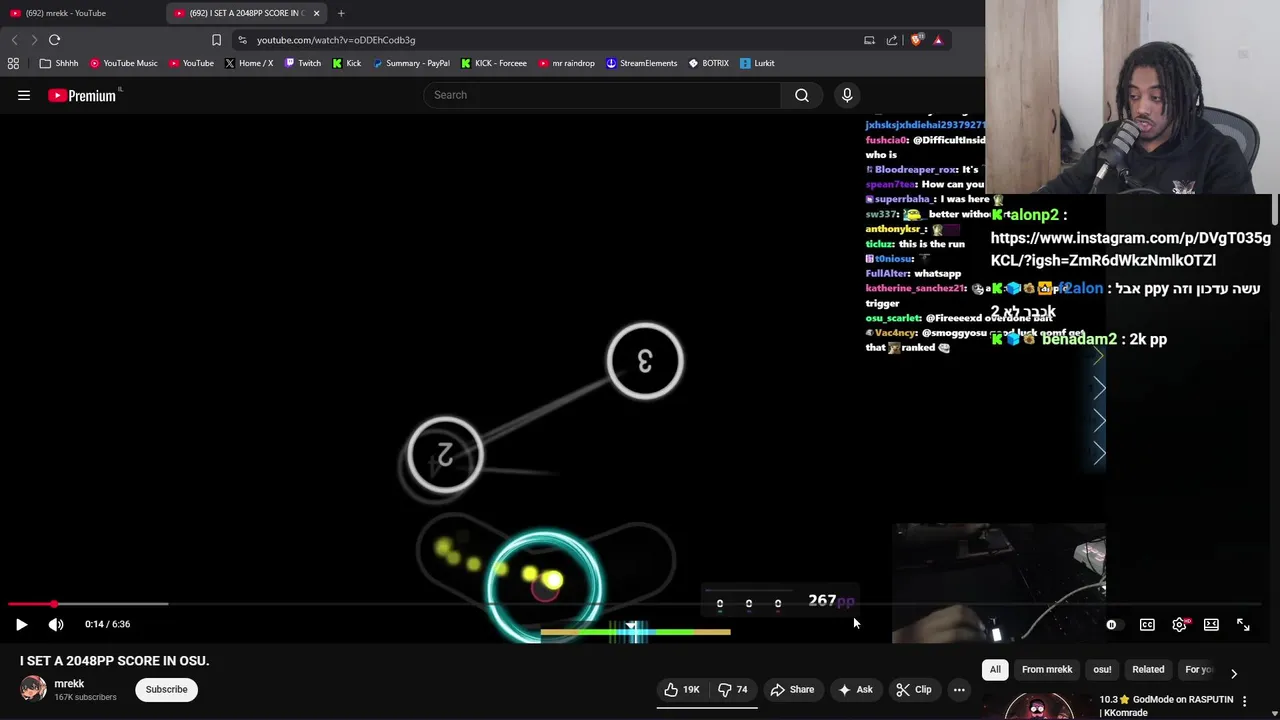
Task: Open the mr raindrop bookmark
Action: (566, 63)
